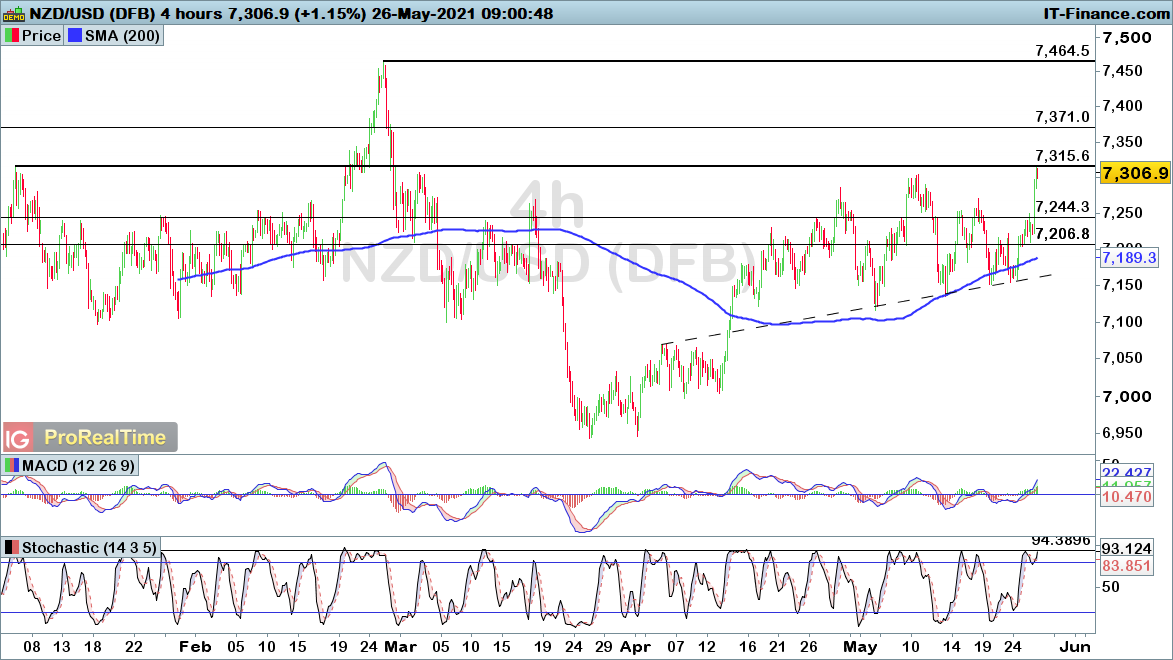1173x660 pixels.
Task: Click the Stochastic indicator color icon
Action: click(x=12, y=548)
